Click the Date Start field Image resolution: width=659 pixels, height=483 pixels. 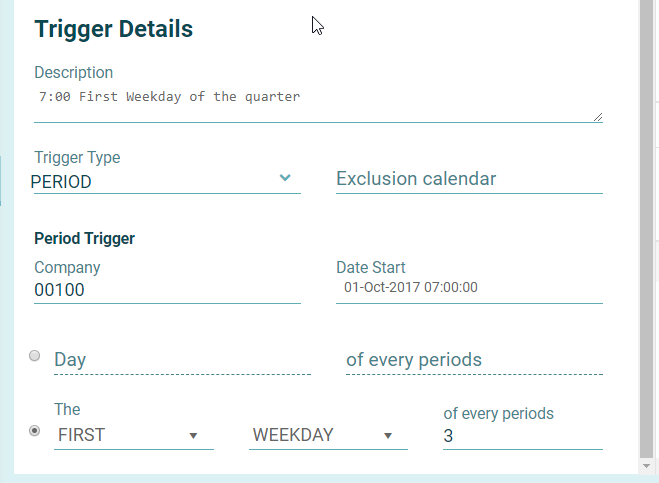coord(468,288)
